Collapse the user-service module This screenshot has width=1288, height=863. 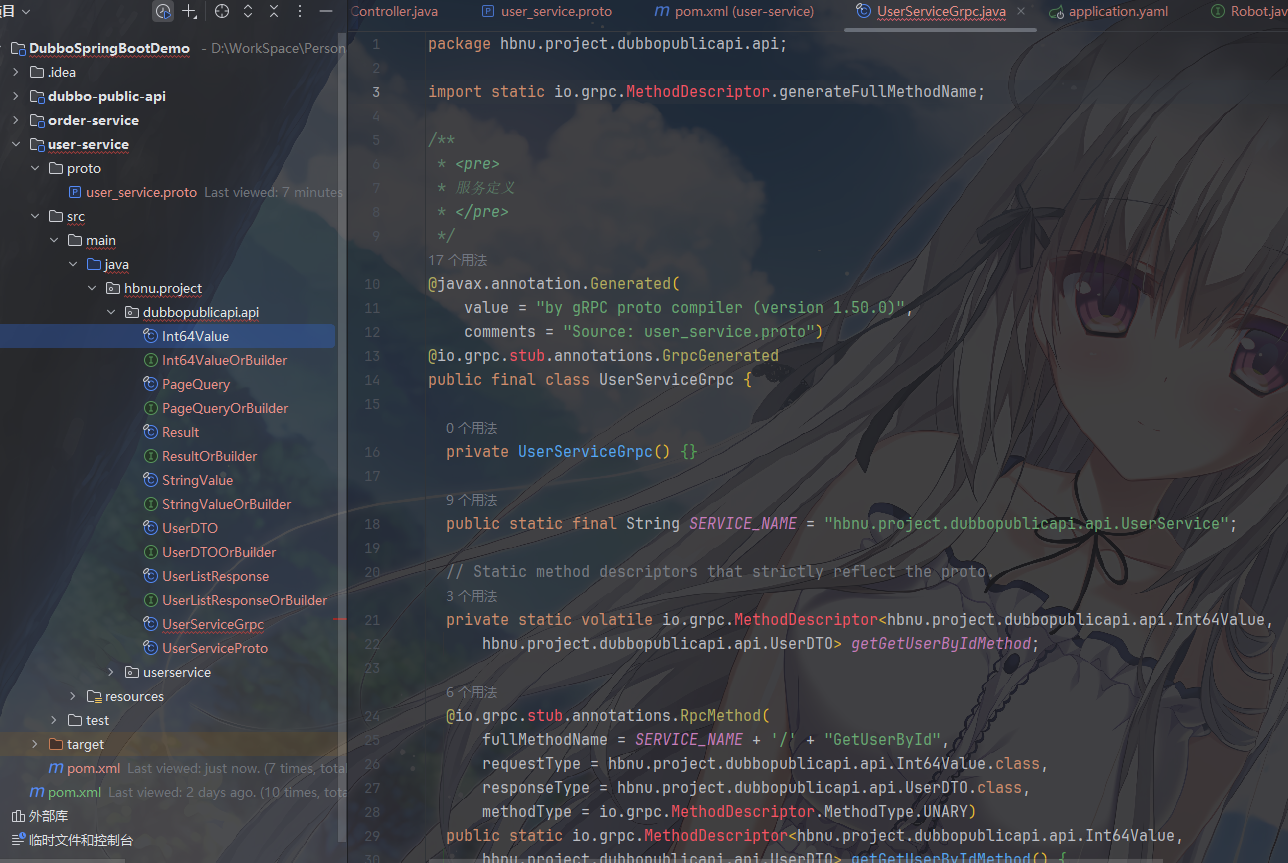(16, 144)
